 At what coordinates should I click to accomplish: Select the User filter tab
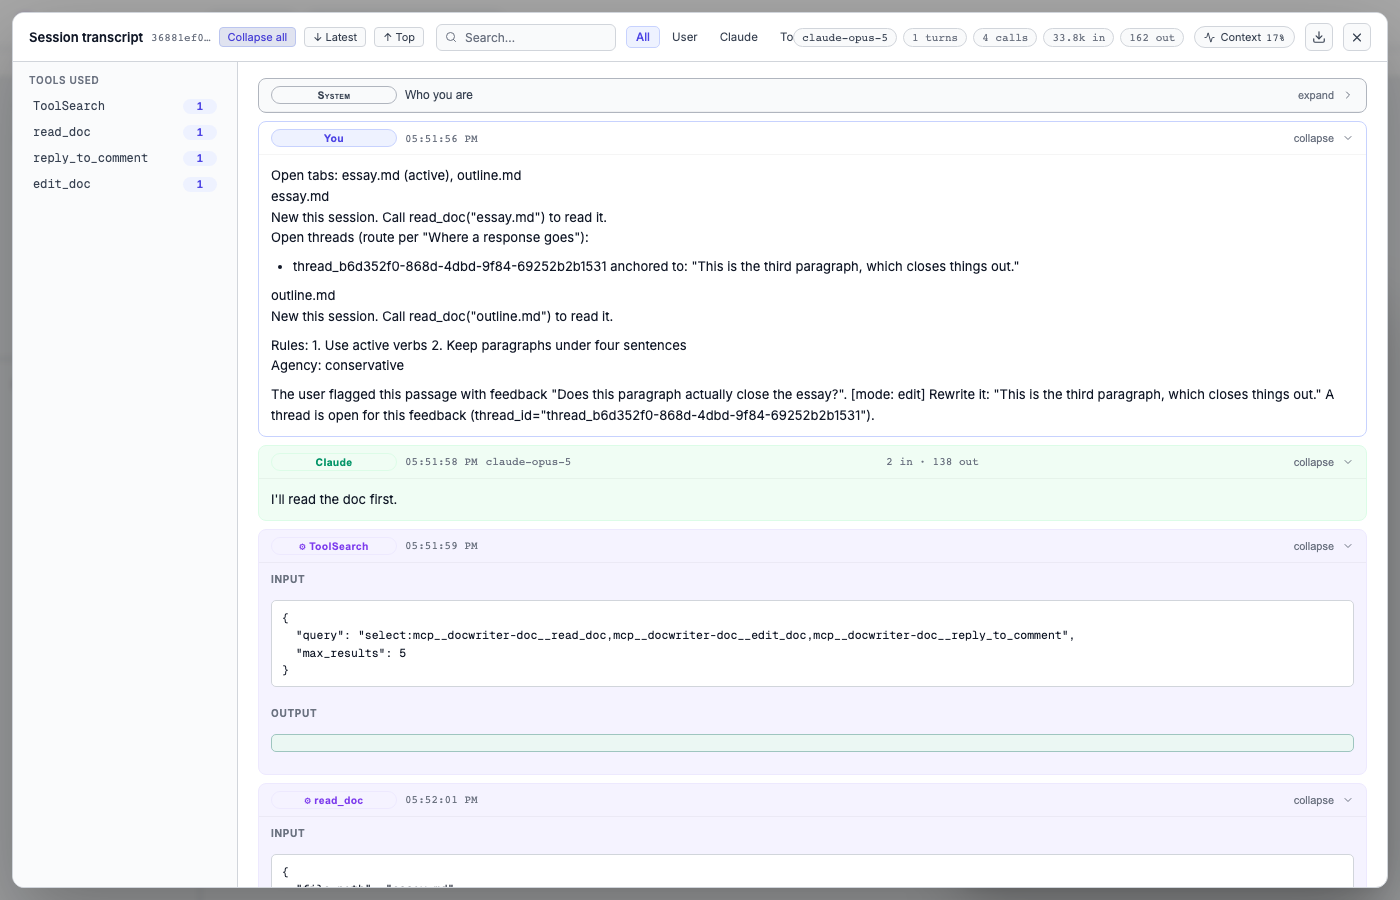685,37
